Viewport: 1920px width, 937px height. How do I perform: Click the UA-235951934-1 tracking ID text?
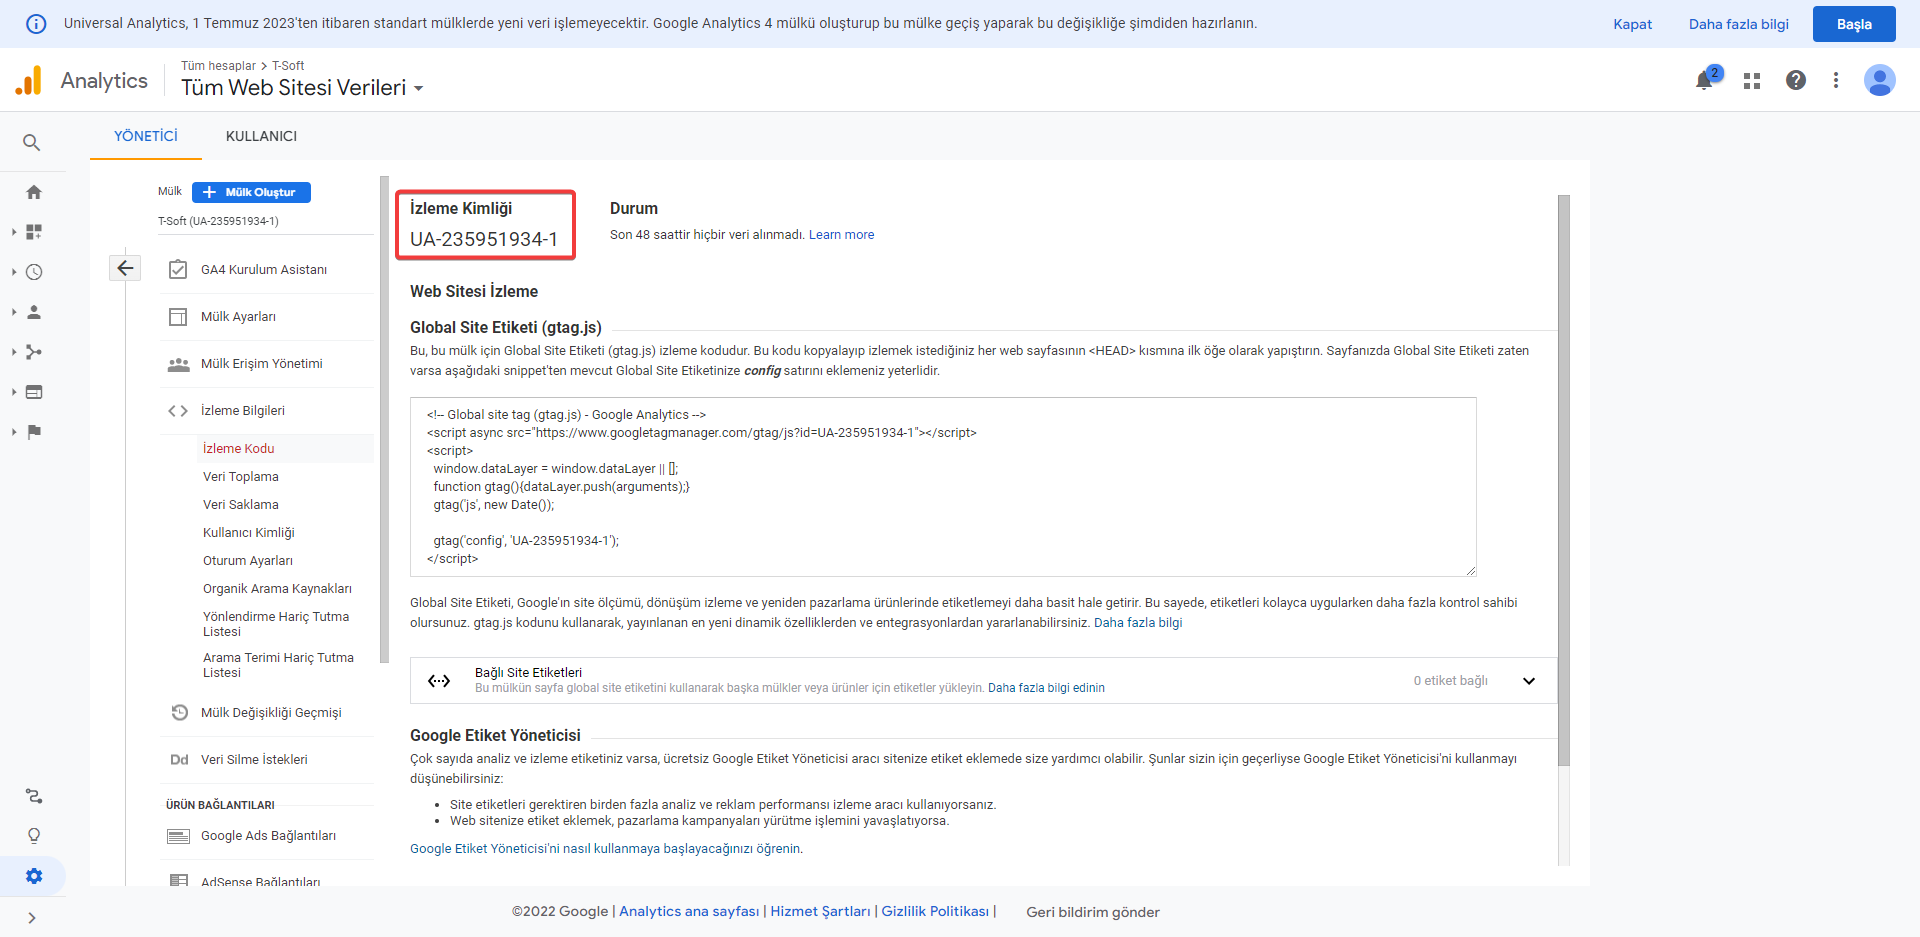pyautogui.click(x=484, y=239)
